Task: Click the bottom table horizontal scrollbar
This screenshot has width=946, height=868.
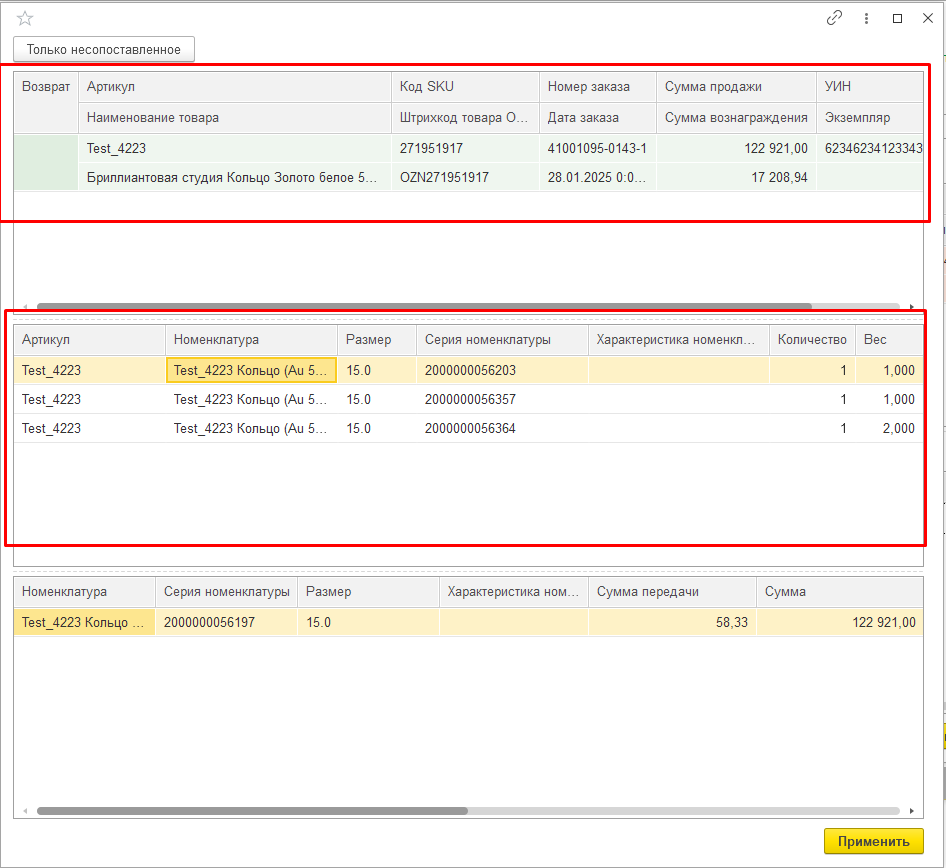Action: [252, 811]
